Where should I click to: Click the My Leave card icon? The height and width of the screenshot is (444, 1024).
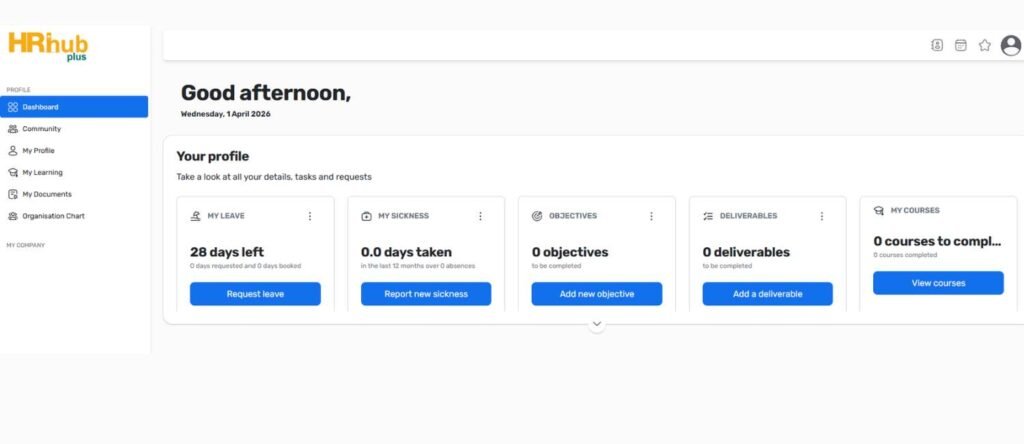[196, 216]
